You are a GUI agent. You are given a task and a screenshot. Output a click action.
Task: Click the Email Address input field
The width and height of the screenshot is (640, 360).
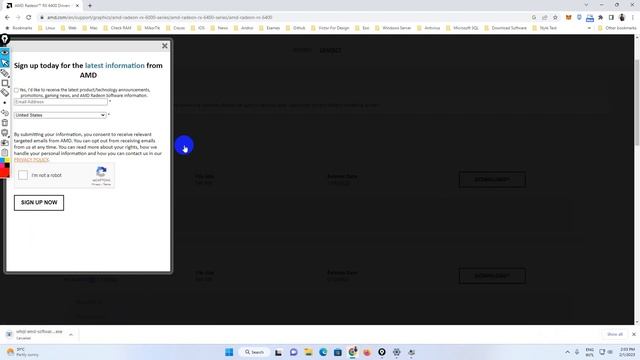pos(61,102)
